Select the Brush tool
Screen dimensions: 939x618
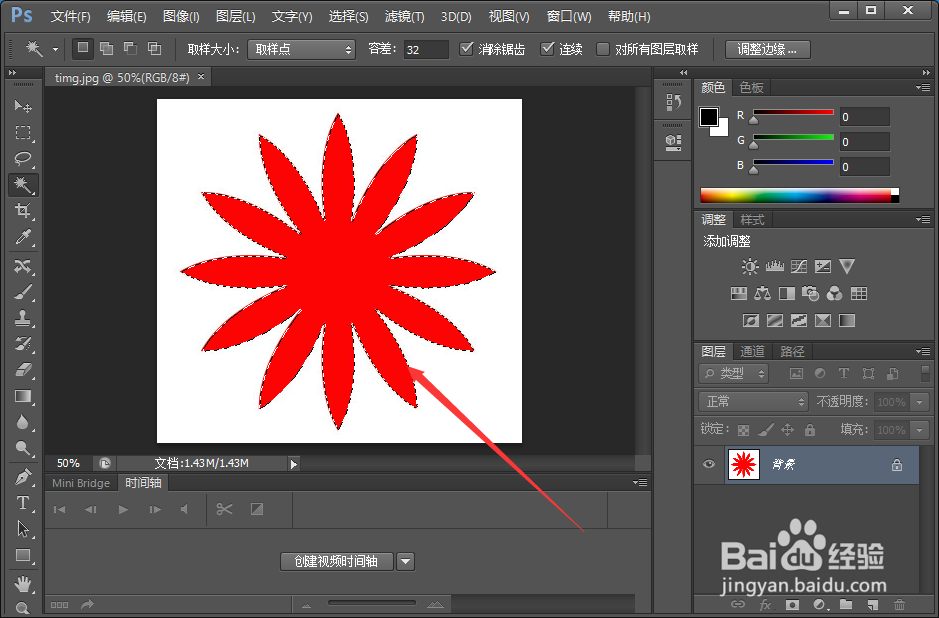tap(23, 292)
